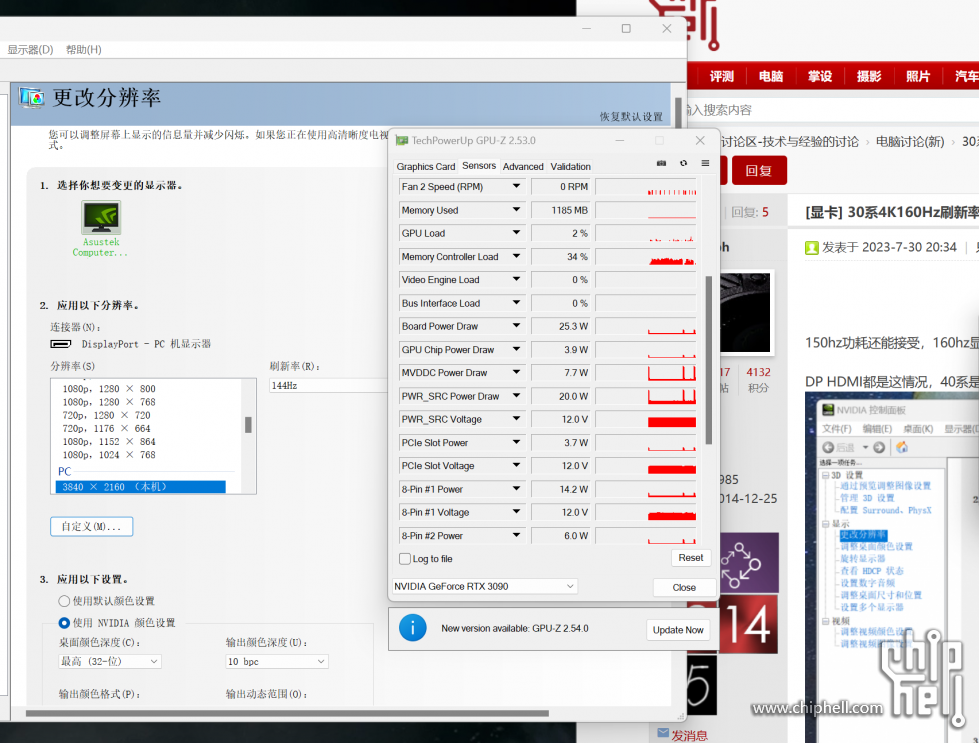Click GPU-Z screenshot camera icon
The width and height of the screenshot is (979, 743).
661,164
